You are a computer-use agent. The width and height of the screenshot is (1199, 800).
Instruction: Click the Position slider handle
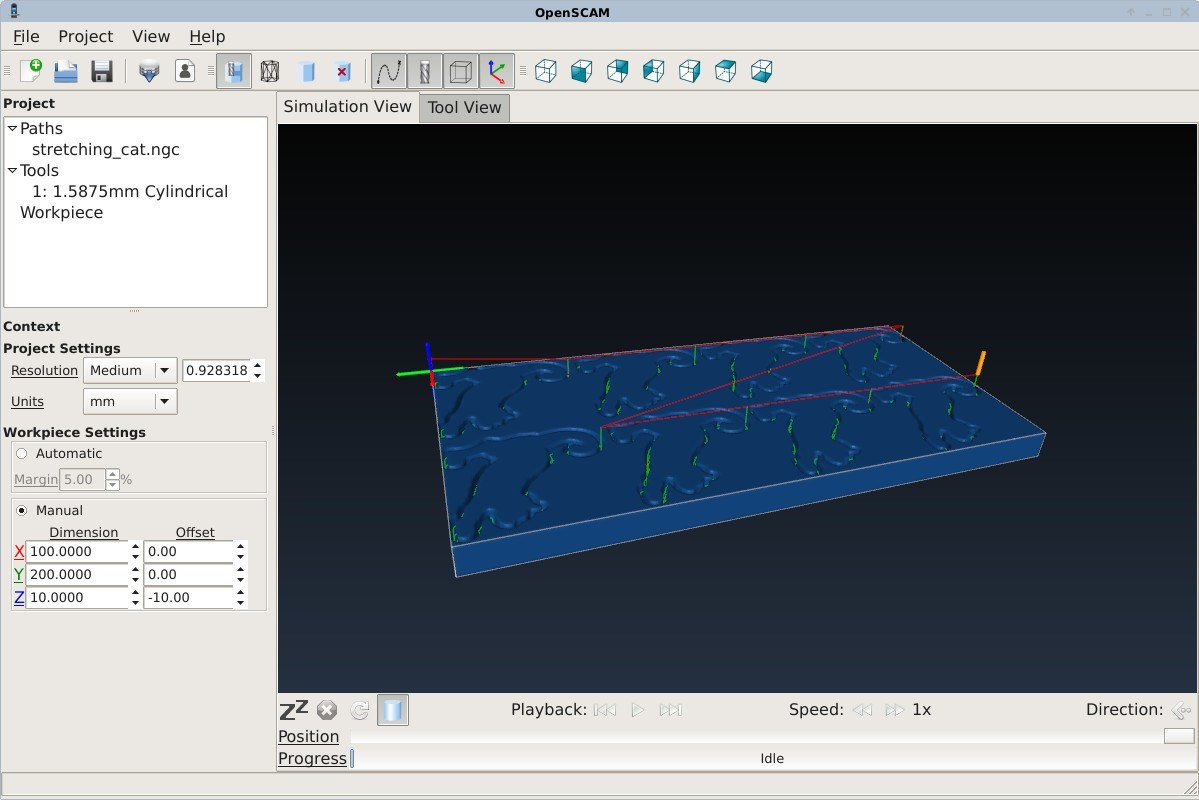tap(1179, 737)
